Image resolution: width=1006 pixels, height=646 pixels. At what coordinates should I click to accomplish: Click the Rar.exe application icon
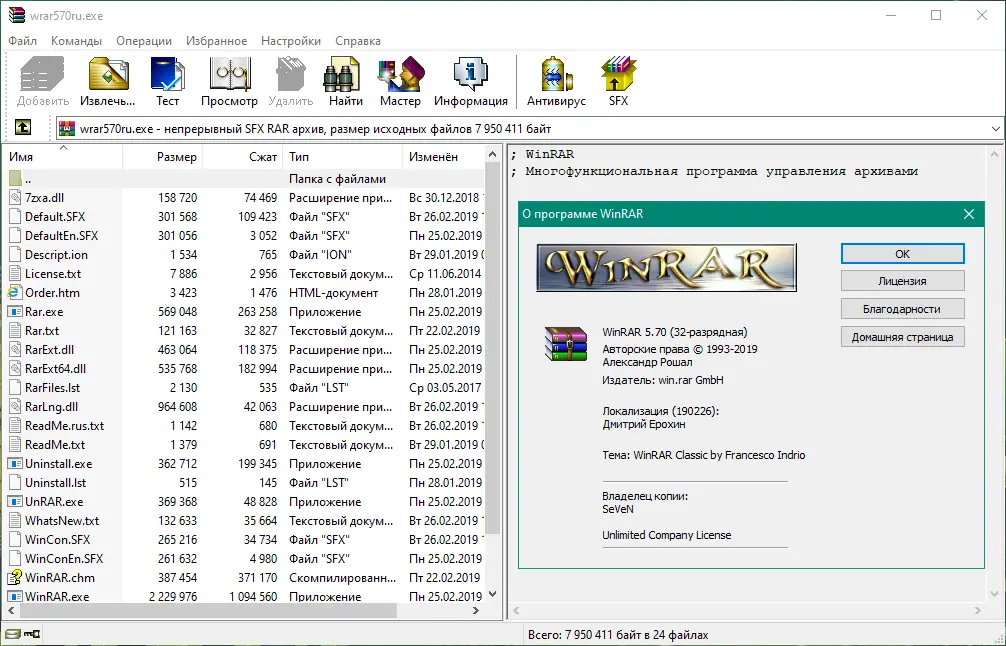point(15,312)
